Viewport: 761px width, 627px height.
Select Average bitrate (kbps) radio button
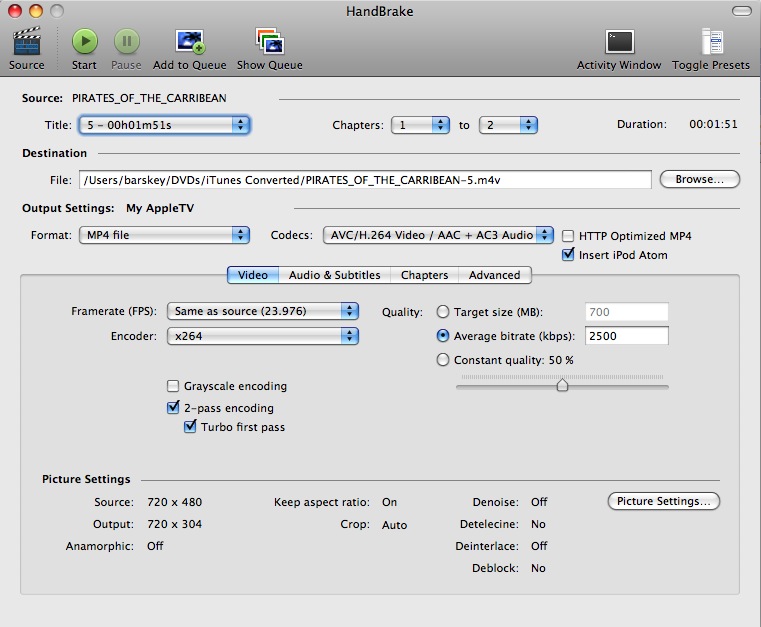[443, 335]
